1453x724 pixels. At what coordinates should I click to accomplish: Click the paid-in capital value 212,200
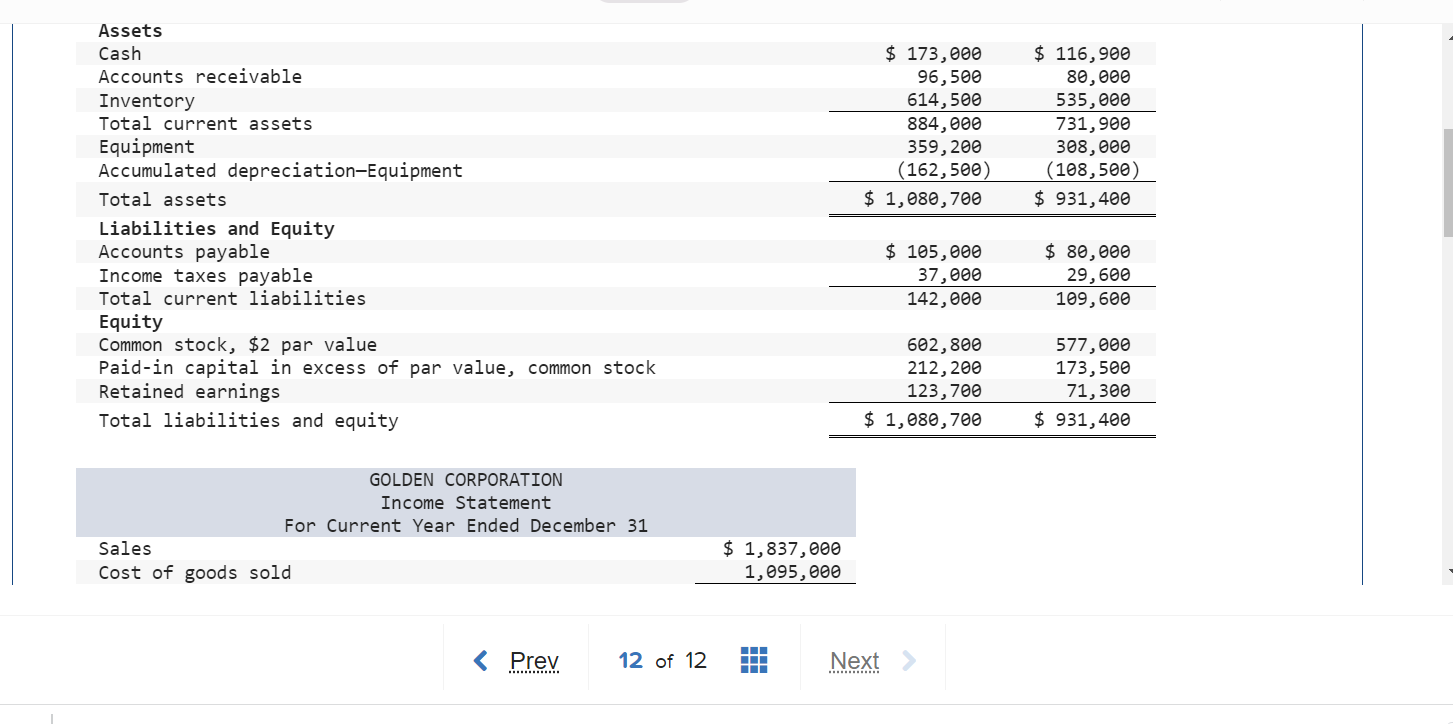[944, 368]
